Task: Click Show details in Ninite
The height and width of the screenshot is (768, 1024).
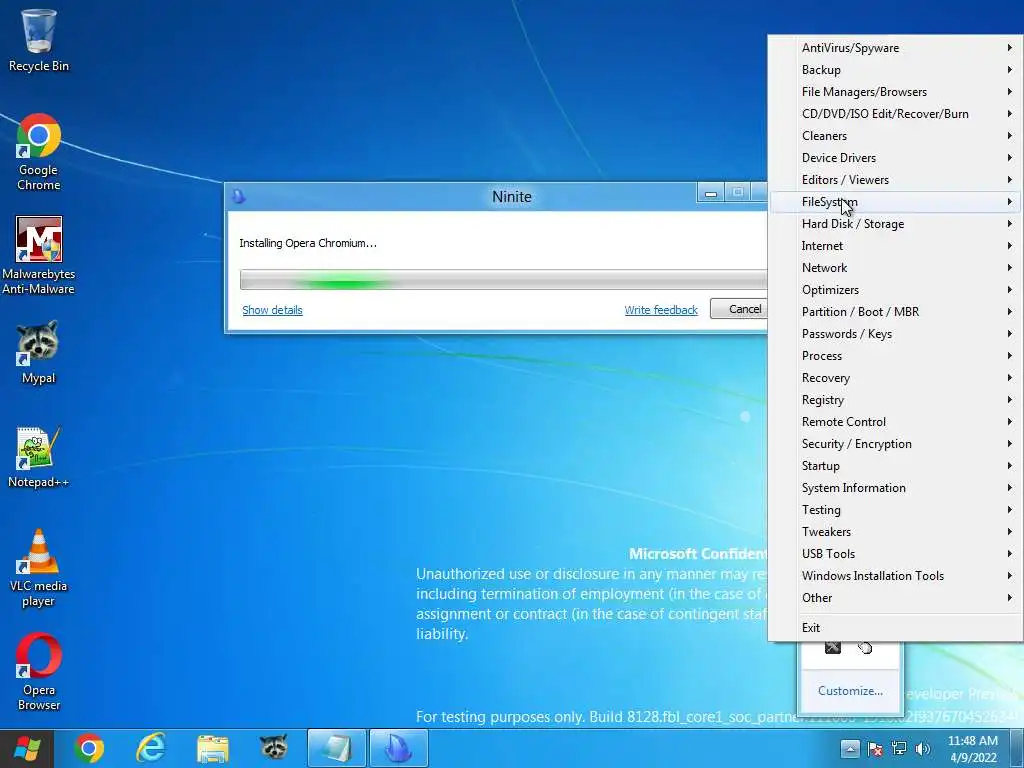Action: pyautogui.click(x=272, y=310)
